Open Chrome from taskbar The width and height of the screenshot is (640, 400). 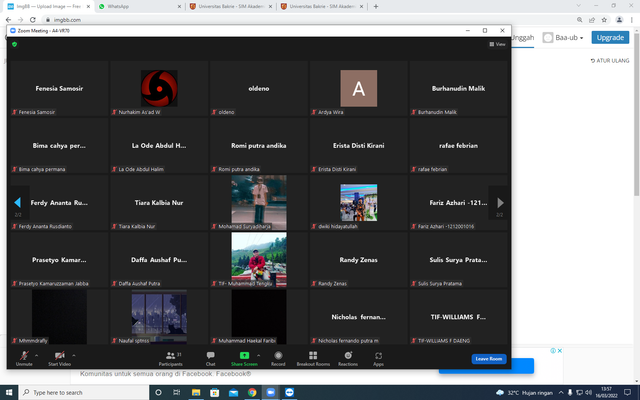[x=252, y=392]
